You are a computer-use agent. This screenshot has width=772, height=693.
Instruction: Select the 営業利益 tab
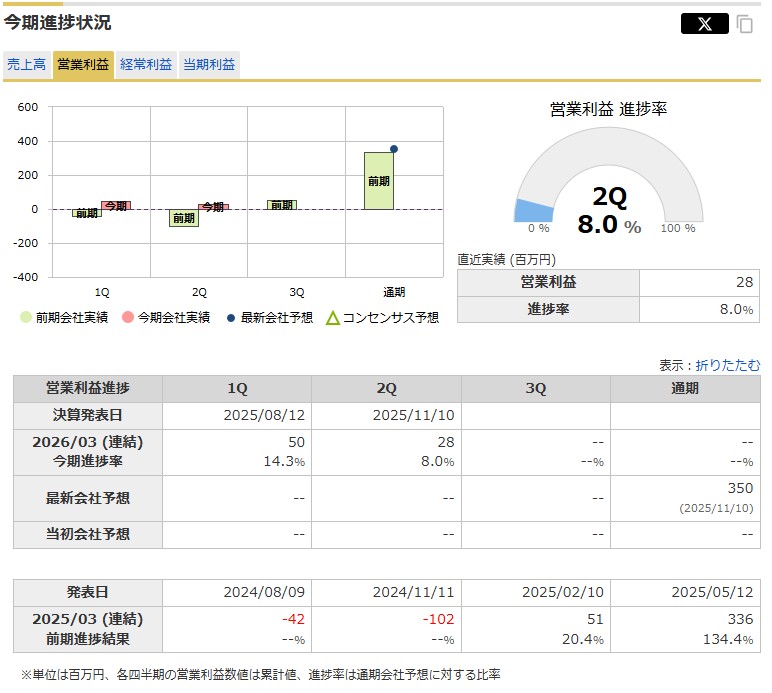coord(84,64)
